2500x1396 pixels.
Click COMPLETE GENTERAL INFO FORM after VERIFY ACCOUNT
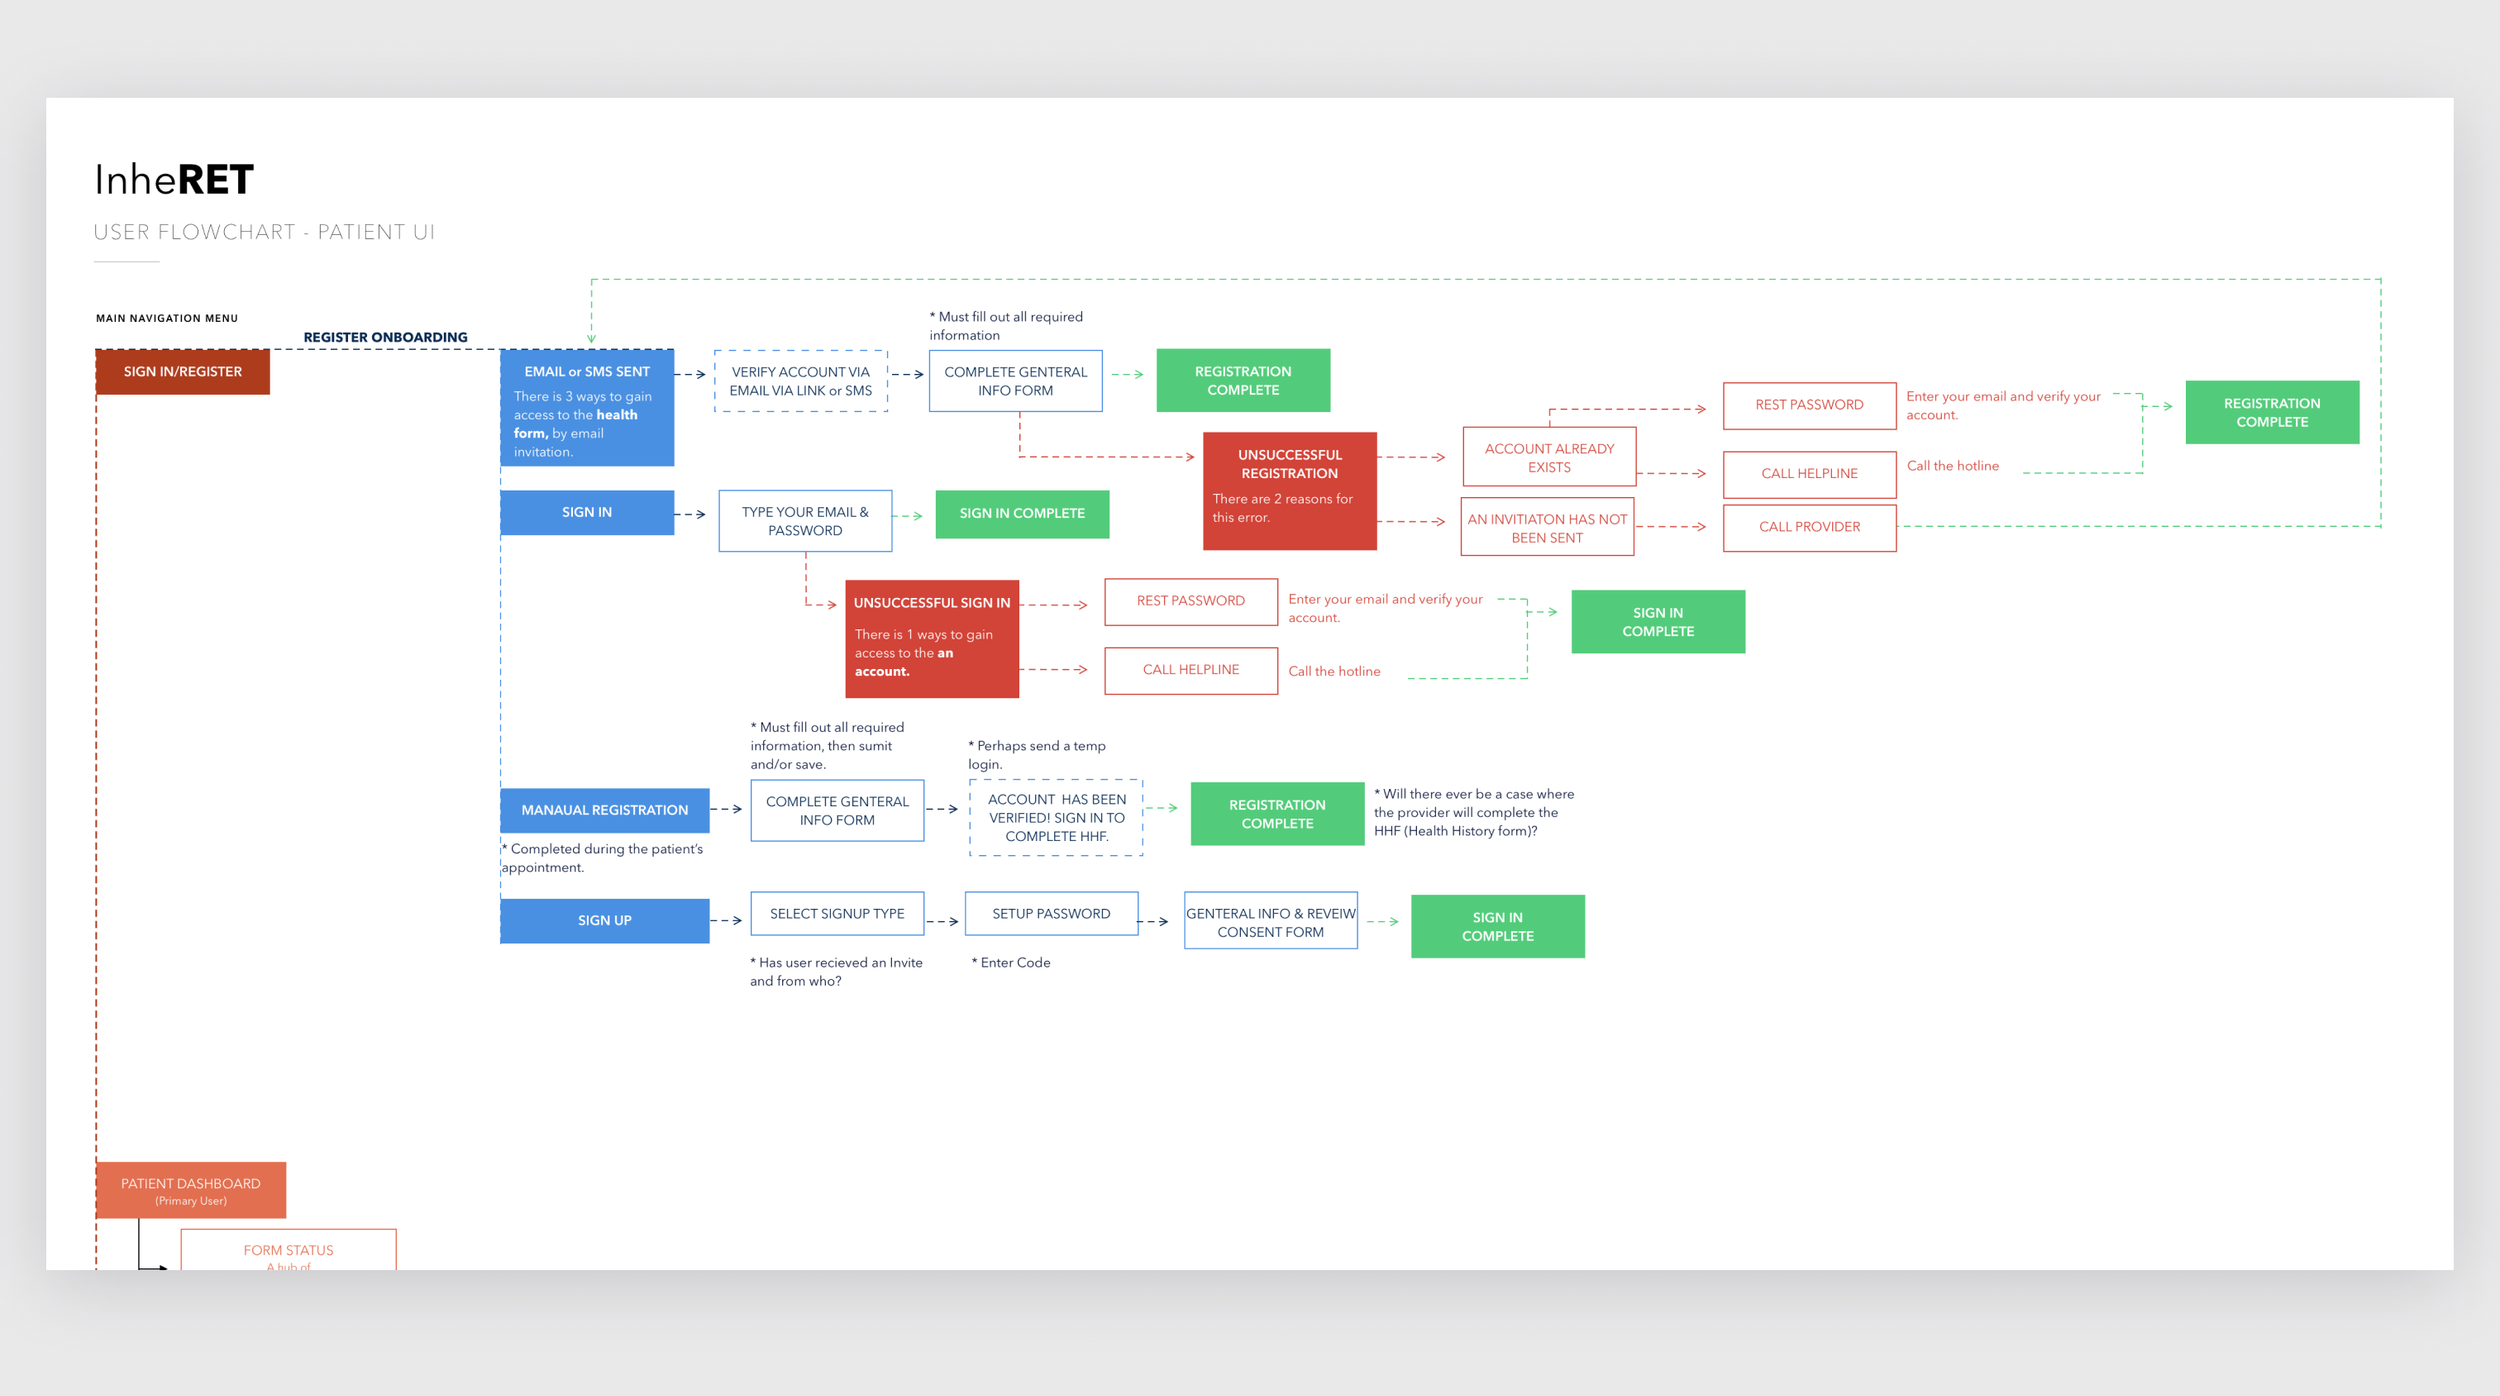coord(1016,381)
